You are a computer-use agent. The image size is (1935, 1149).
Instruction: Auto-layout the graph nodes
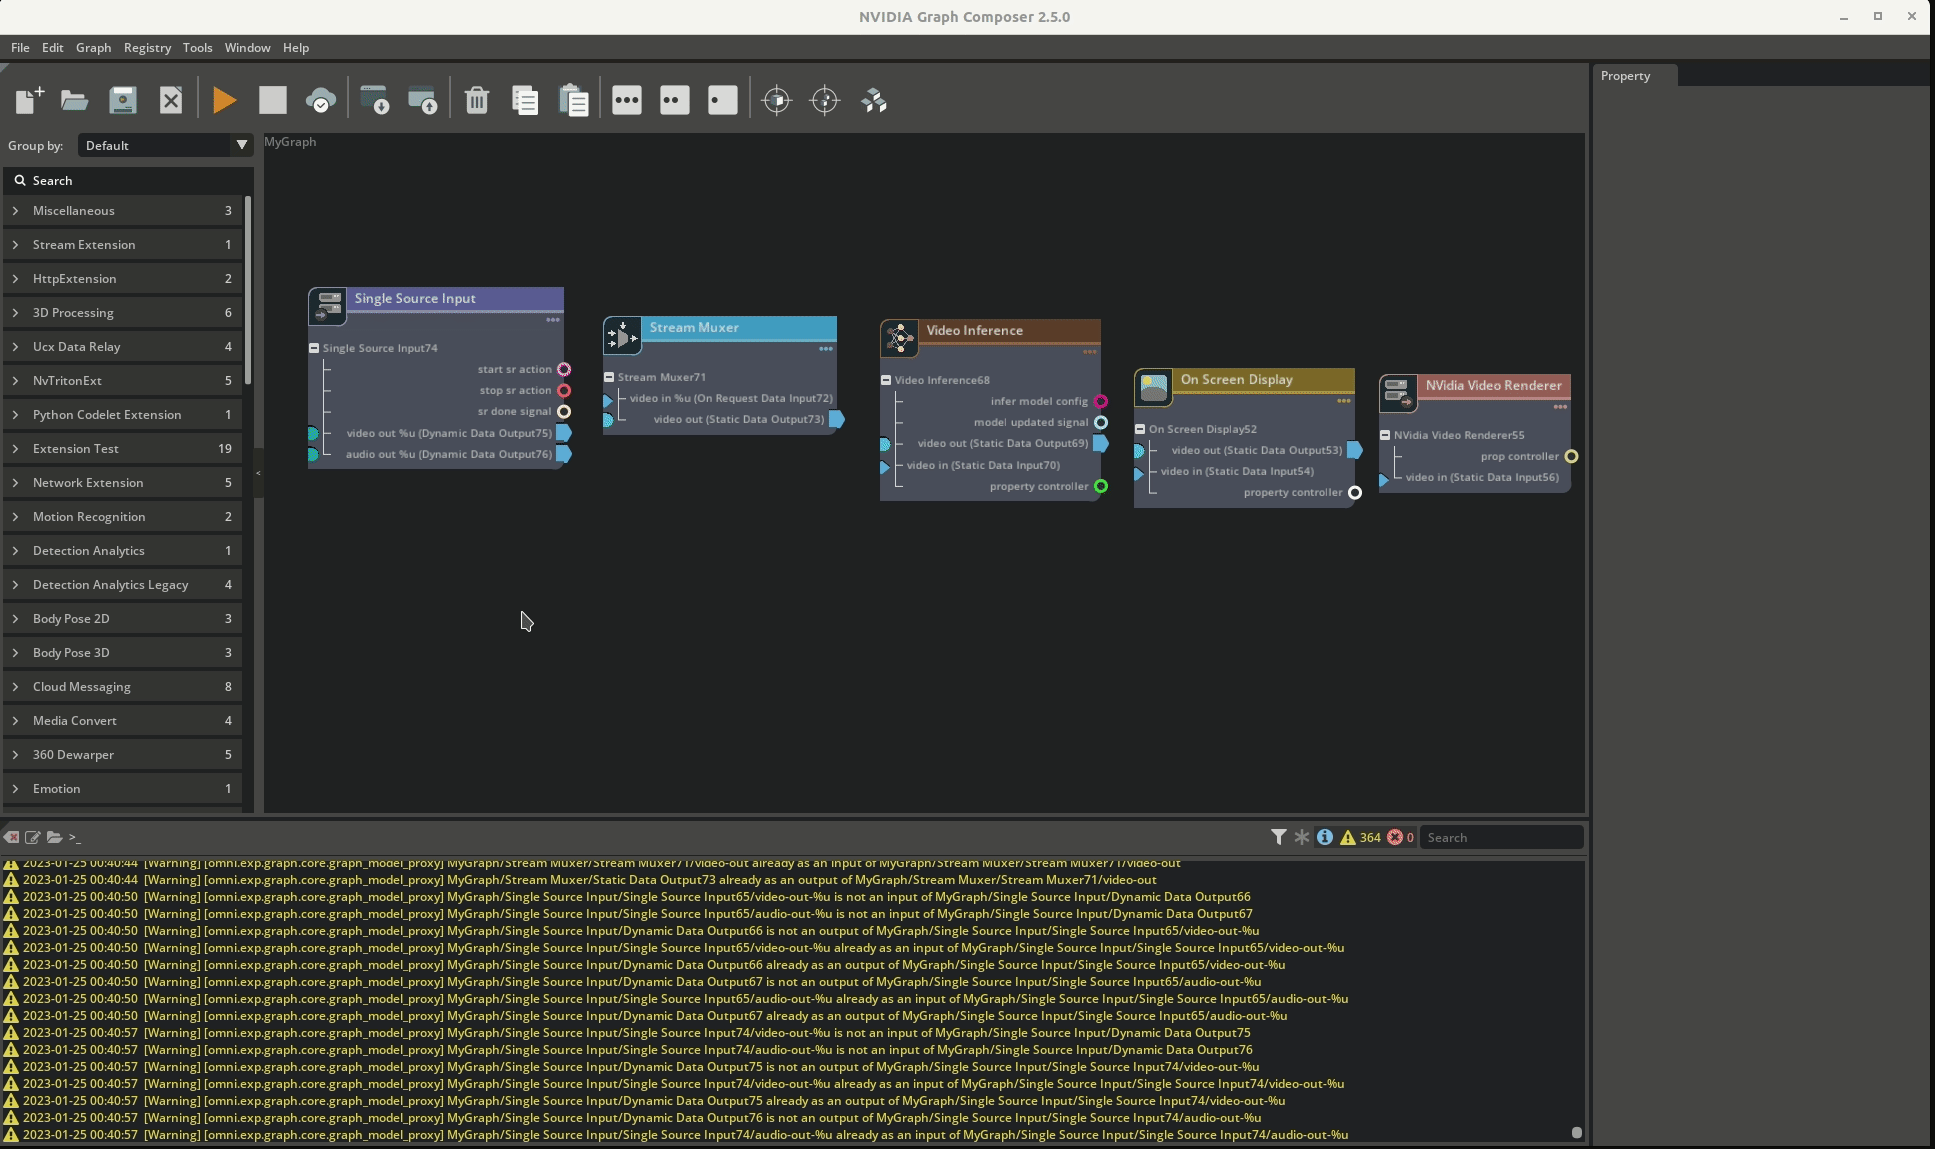point(873,100)
